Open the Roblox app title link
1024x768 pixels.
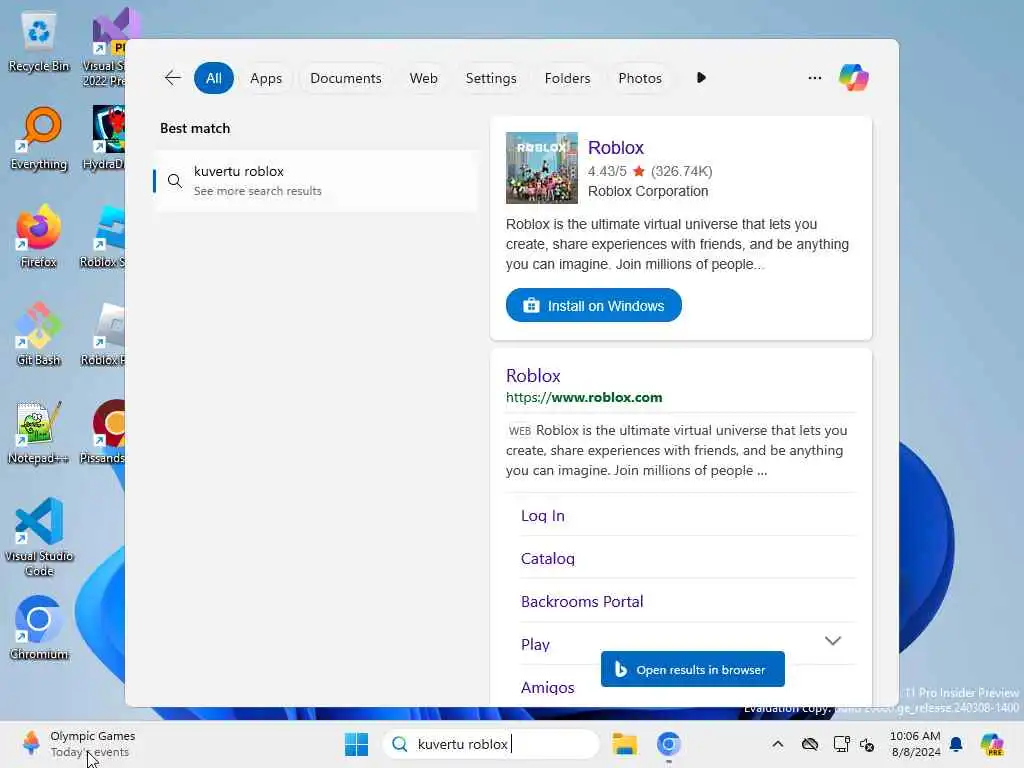[615, 148]
